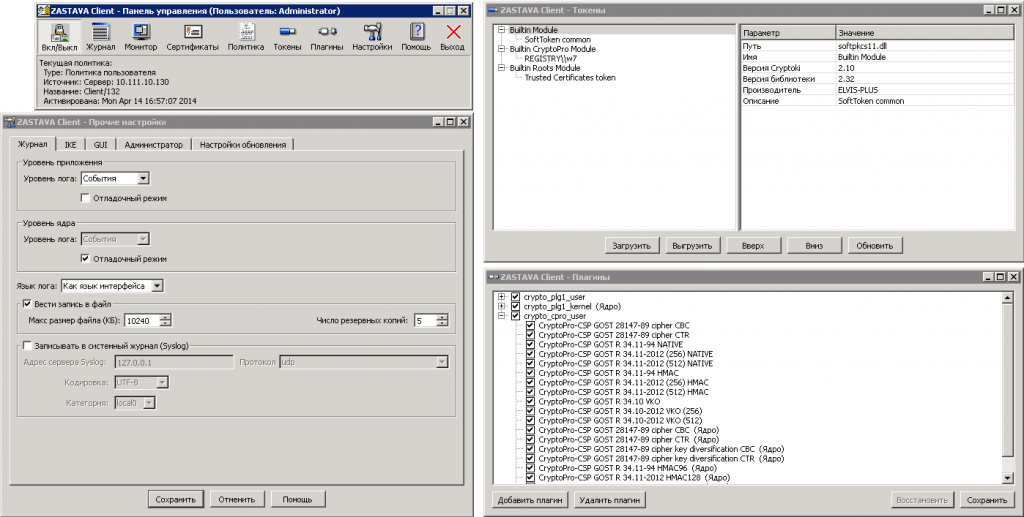
Task: Open the Сертификаты toolbar icon
Action: tap(192, 37)
